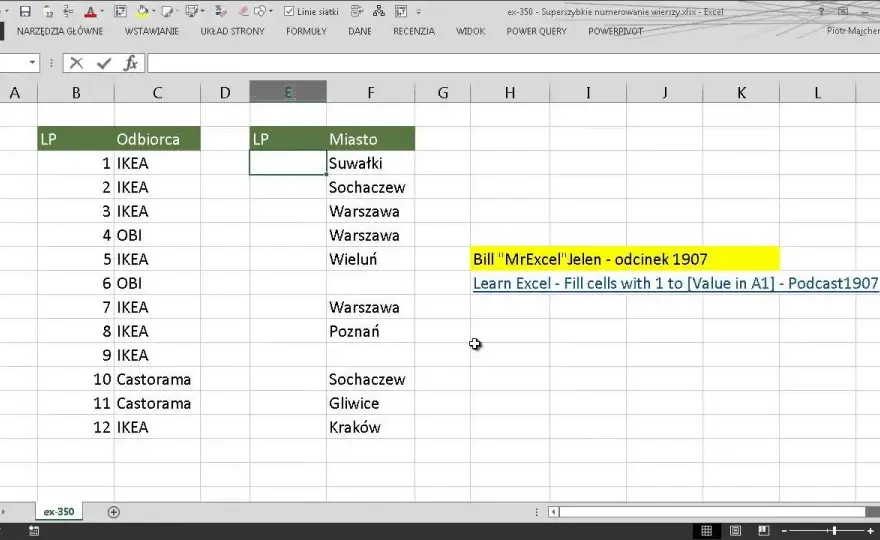Select column B header

76,92
